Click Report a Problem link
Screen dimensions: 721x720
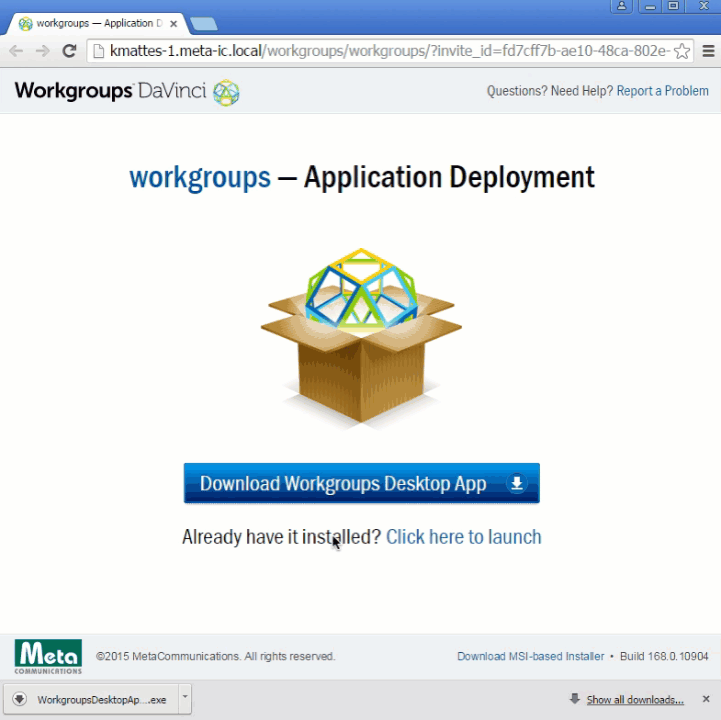pyautogui.click(x=663, y=91)
